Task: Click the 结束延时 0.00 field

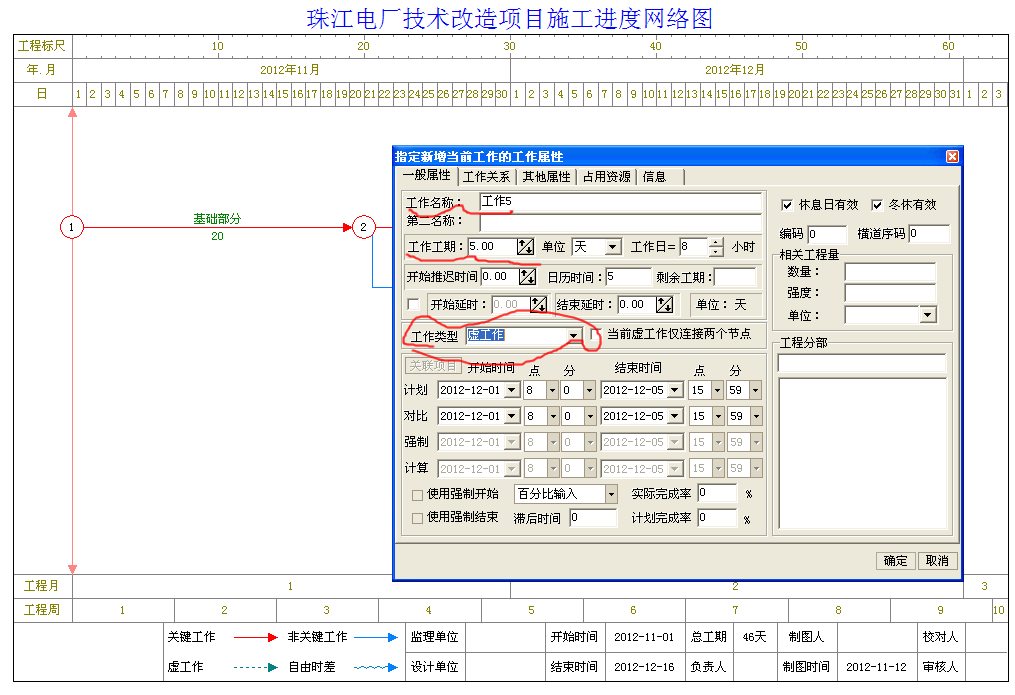Action: pos(637,304)
